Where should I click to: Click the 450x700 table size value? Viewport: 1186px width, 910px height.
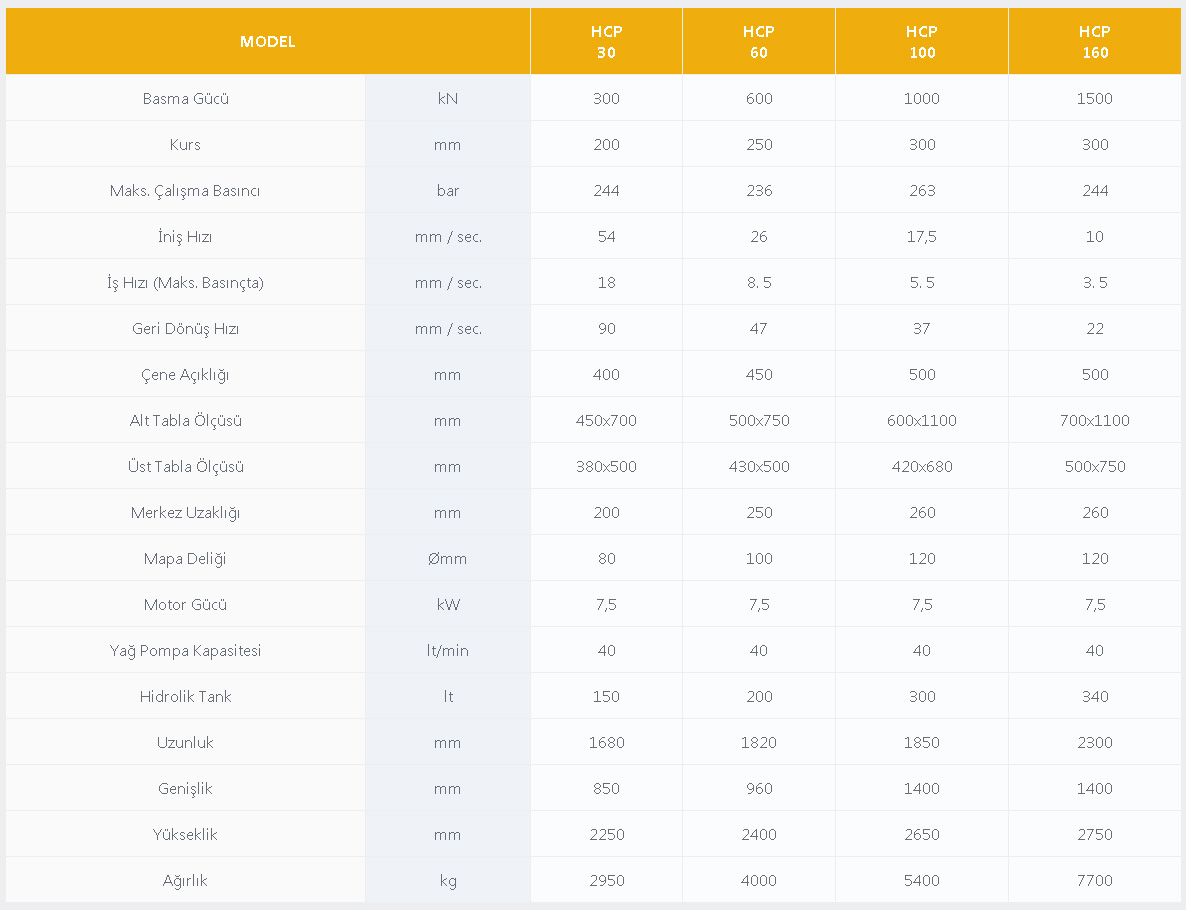tap(607, 421)
